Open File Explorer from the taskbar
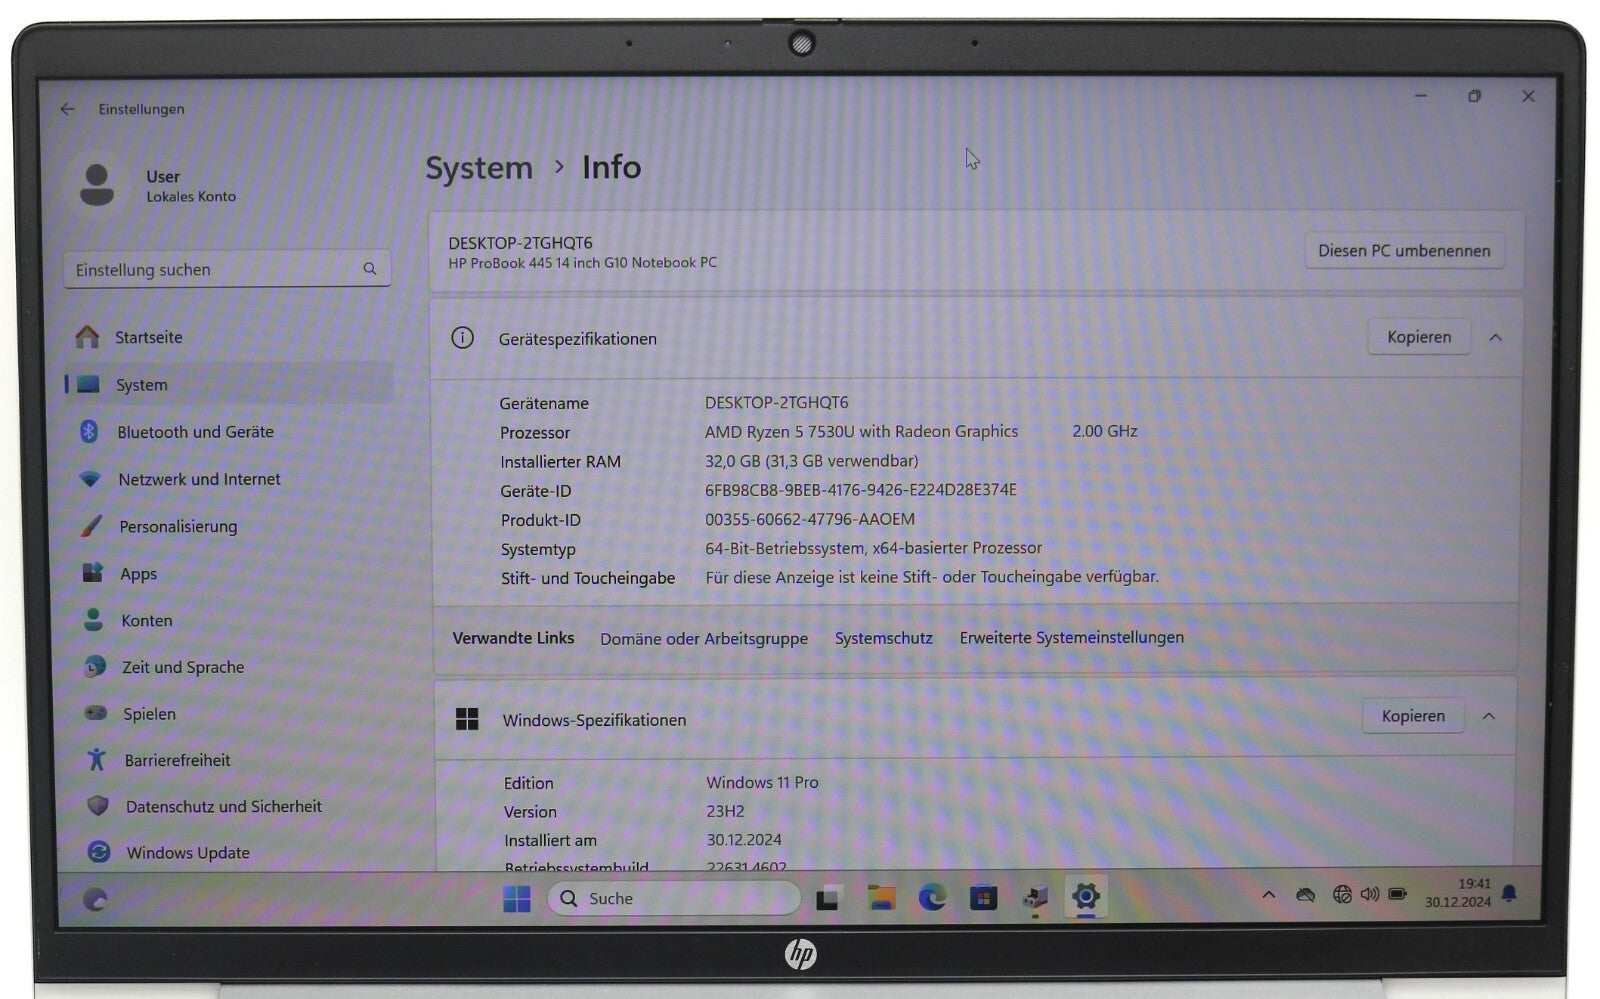Viewport: 1600px width, 999px height. [881, 898]
